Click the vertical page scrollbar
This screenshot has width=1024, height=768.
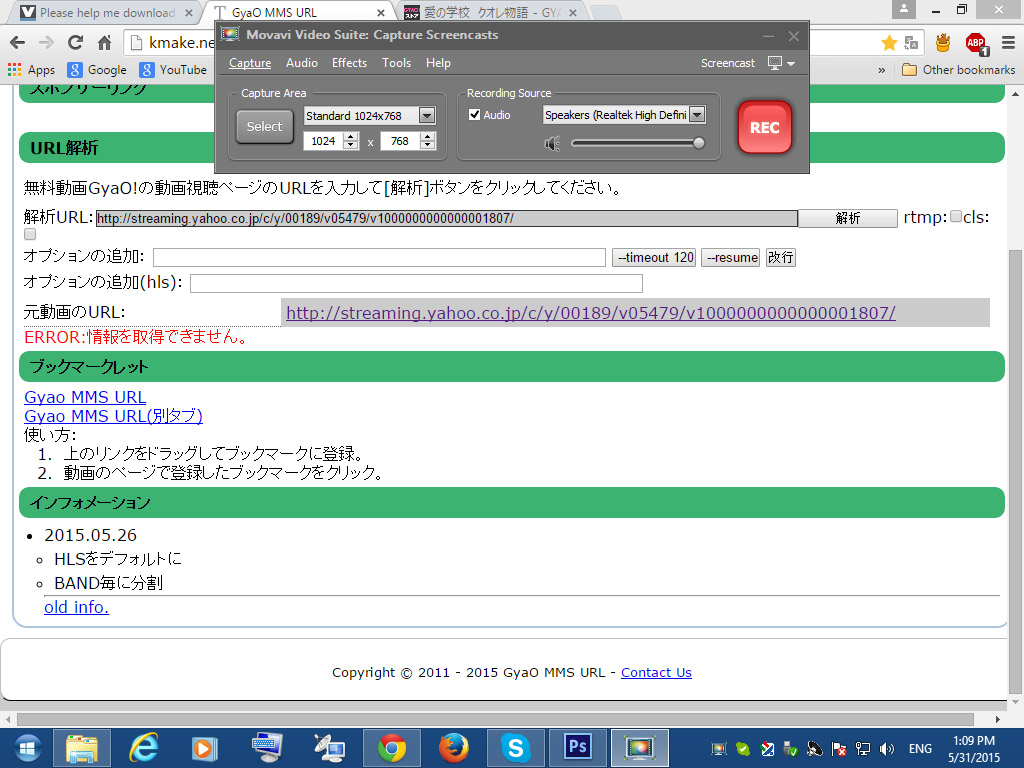(x=1016, y=472)
